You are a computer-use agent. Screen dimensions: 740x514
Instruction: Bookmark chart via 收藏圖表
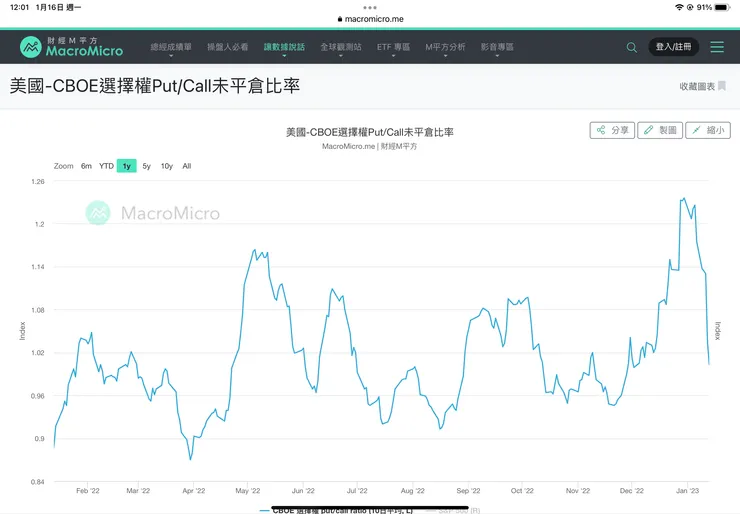pyautogui.click(x=702, y=86)
